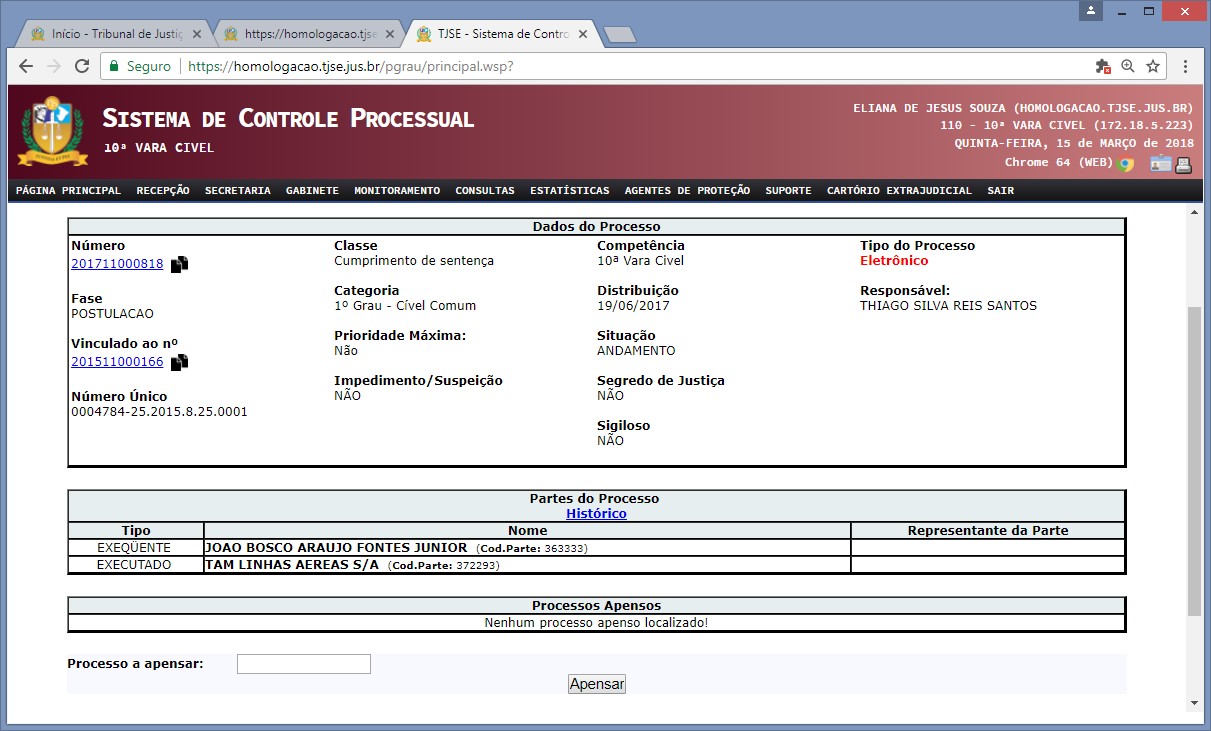Viewport: 1211px width, 731px height.
Task: Open the Consultas menu
Action: coord(484,191)
